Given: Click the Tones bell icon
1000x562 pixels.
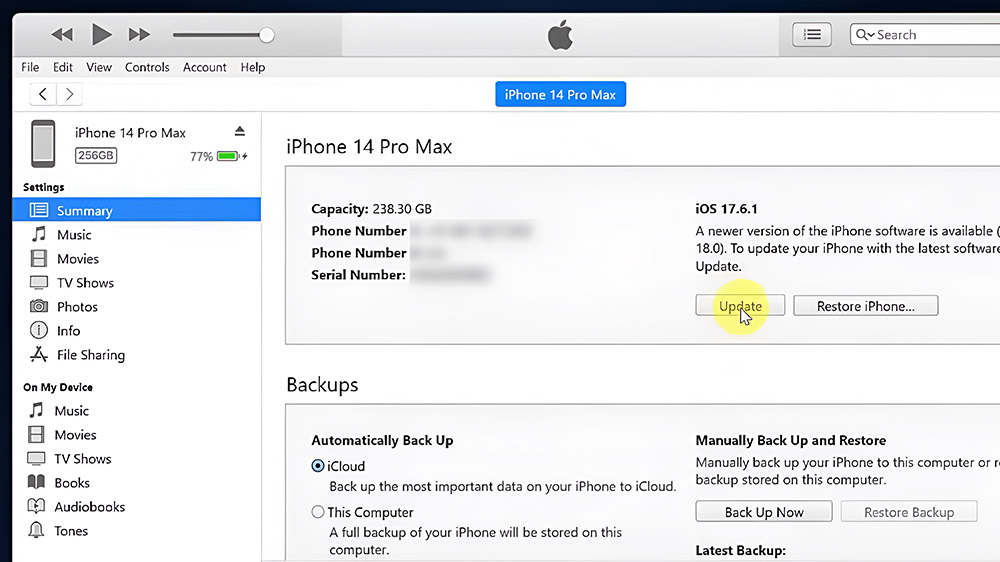Looking at the screenshot, I should pos(36,530).
